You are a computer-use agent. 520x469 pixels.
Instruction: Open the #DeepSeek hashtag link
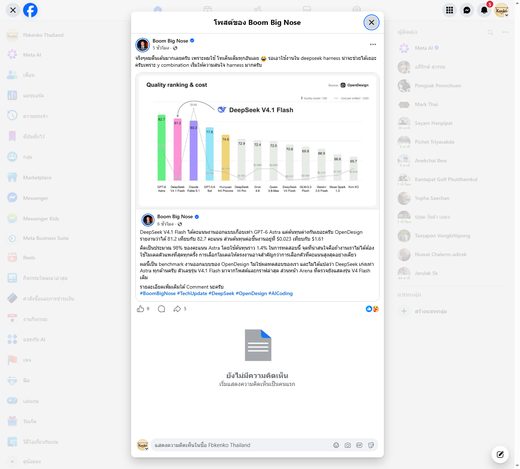point(221,293)
